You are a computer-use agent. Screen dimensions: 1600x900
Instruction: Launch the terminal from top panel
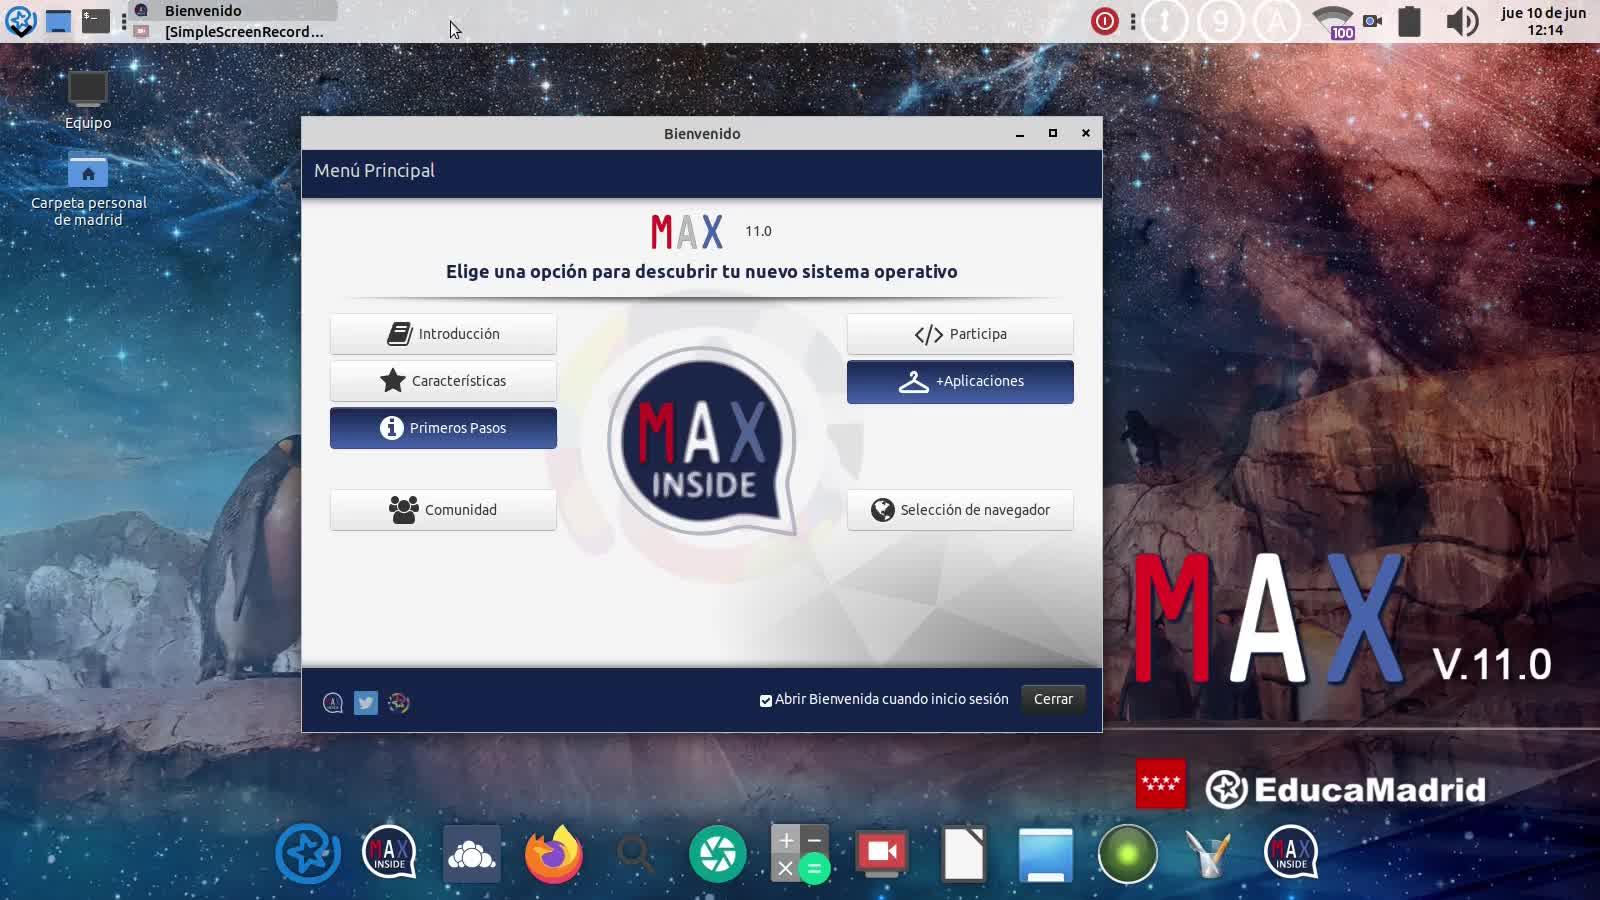click(x=96, y=21)
